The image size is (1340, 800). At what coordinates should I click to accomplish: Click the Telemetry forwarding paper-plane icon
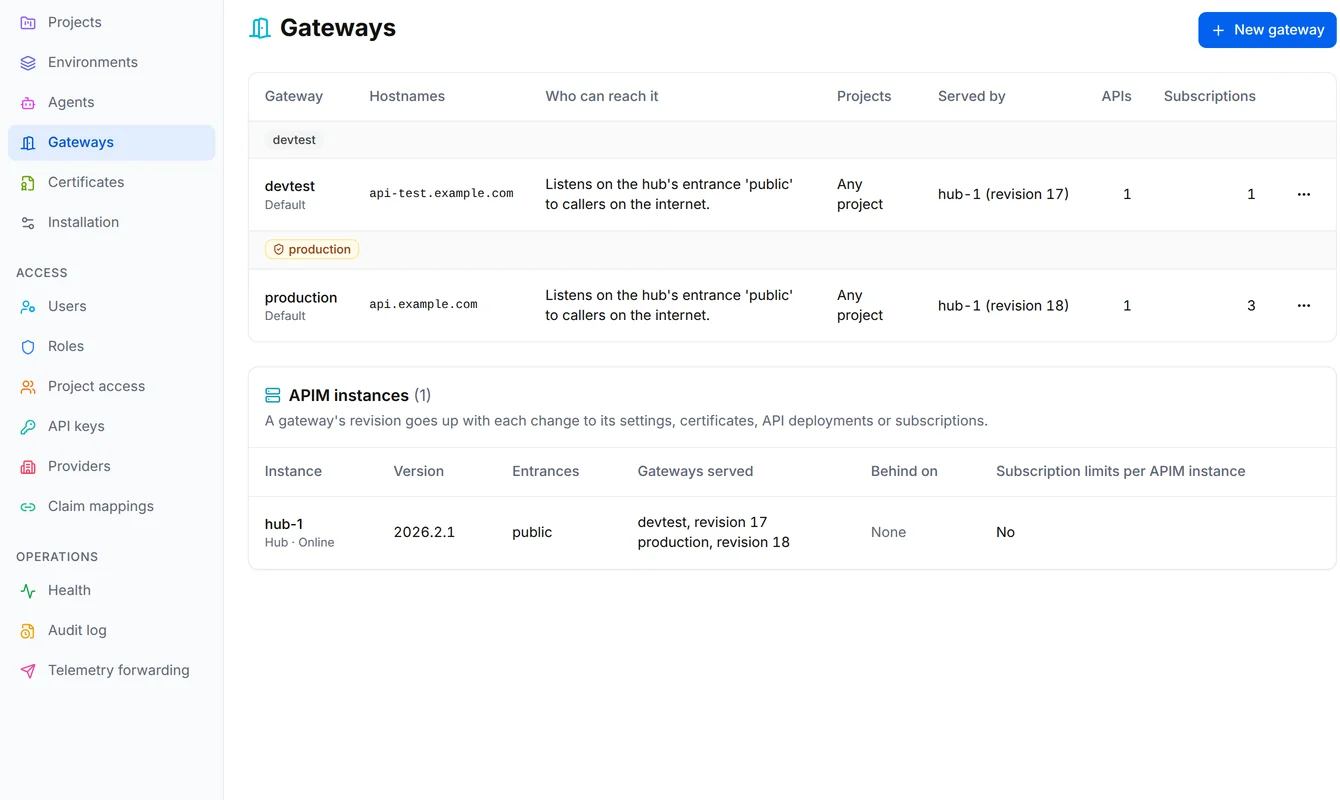28,670
